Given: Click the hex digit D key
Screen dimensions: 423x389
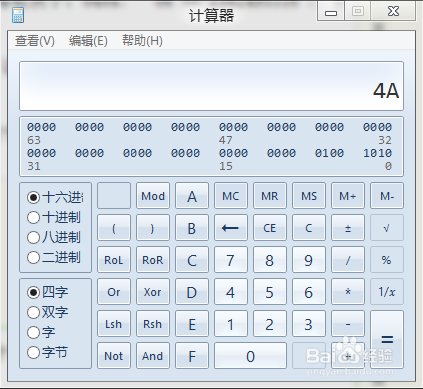Looking at the screenshot, I should [192, 292].
